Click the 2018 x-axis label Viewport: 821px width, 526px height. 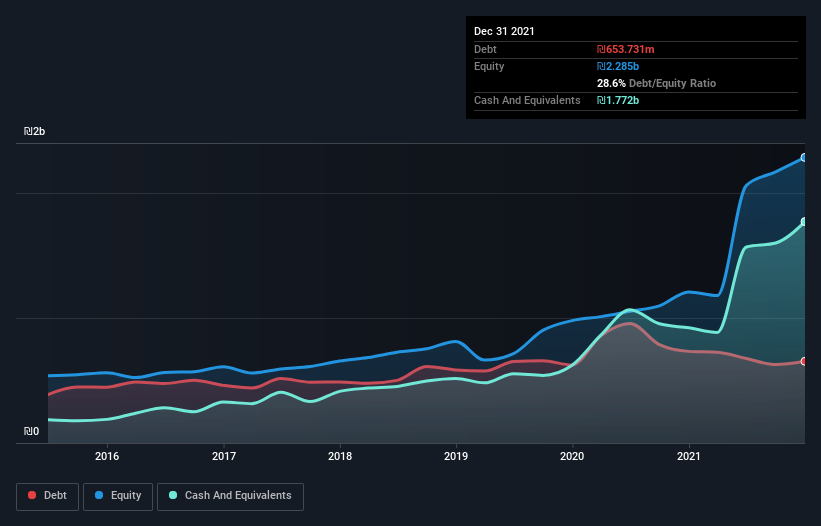point(340,456)
